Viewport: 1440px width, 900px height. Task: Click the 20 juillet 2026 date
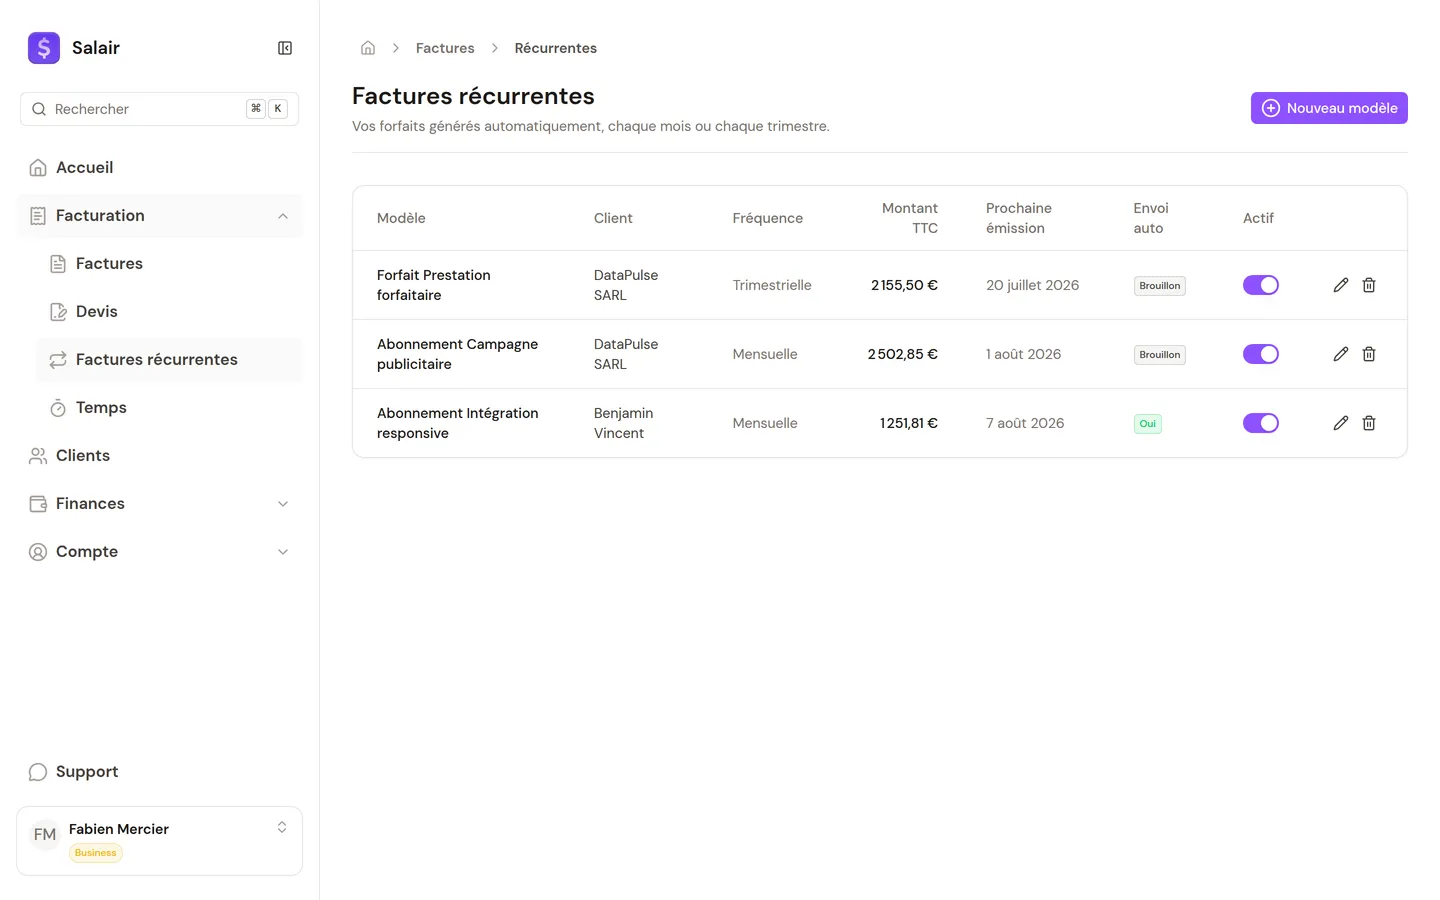[1032, 285]
